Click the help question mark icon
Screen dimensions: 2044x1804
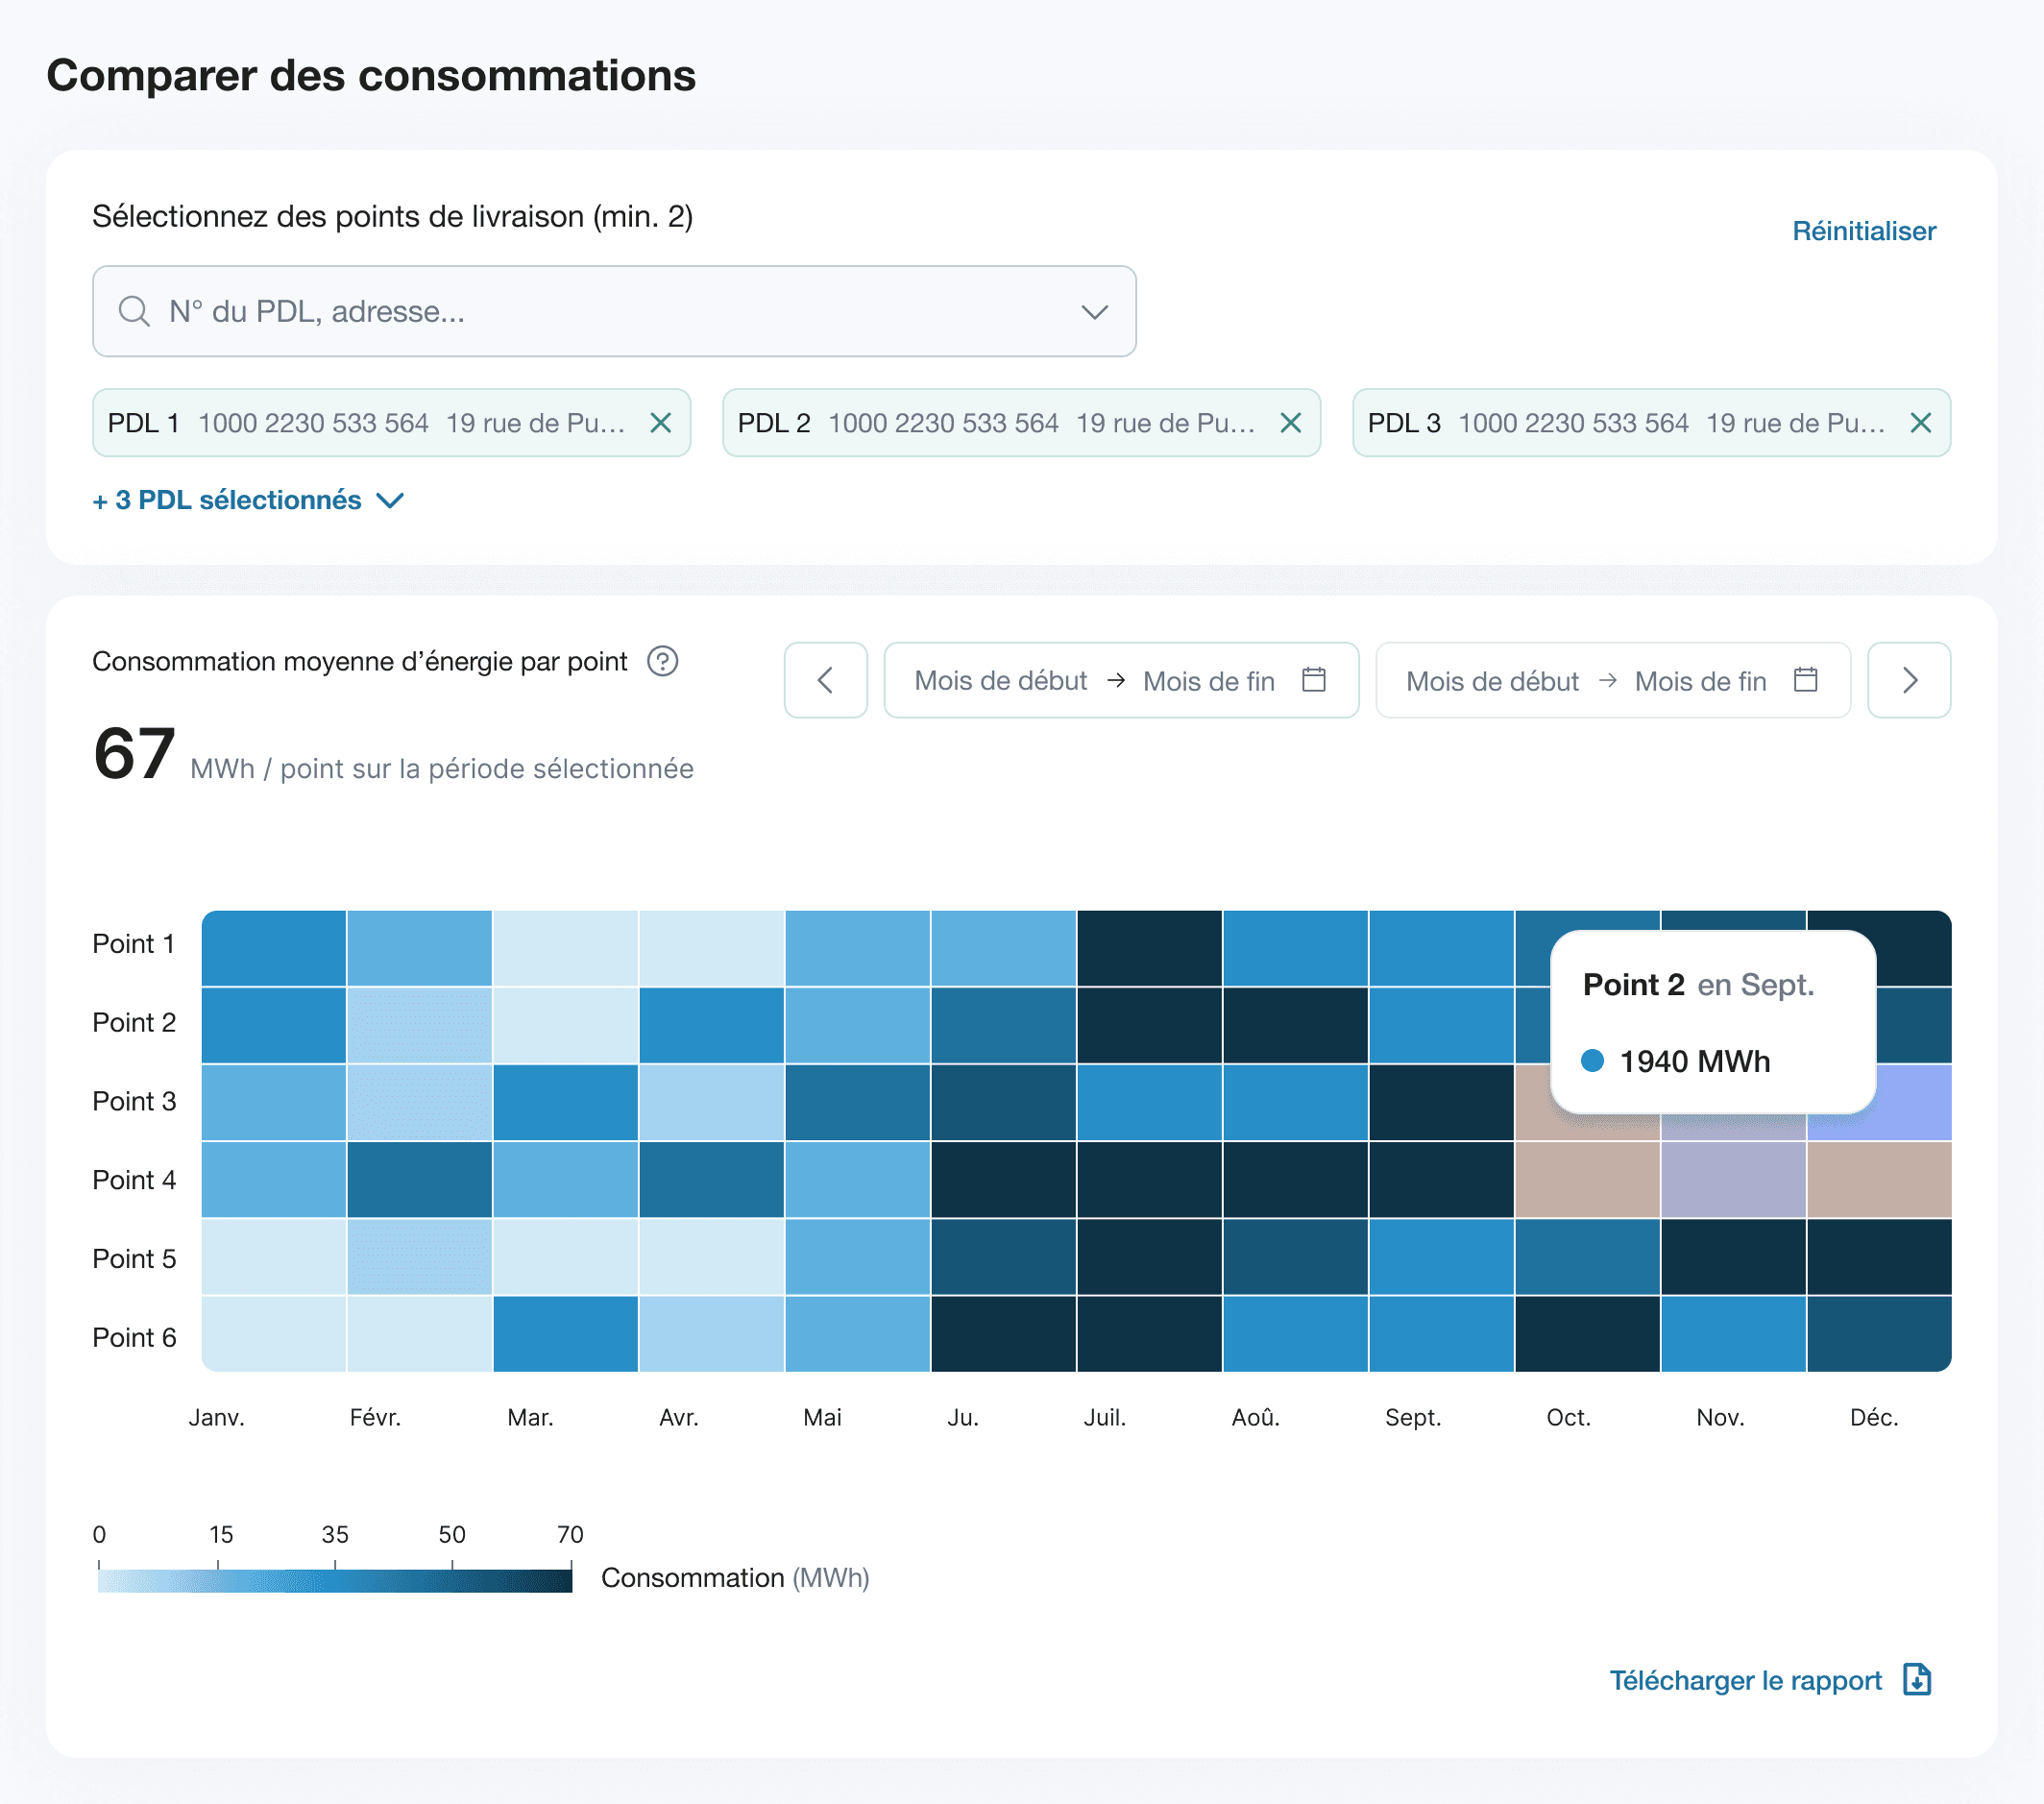[x=662, y=661]
